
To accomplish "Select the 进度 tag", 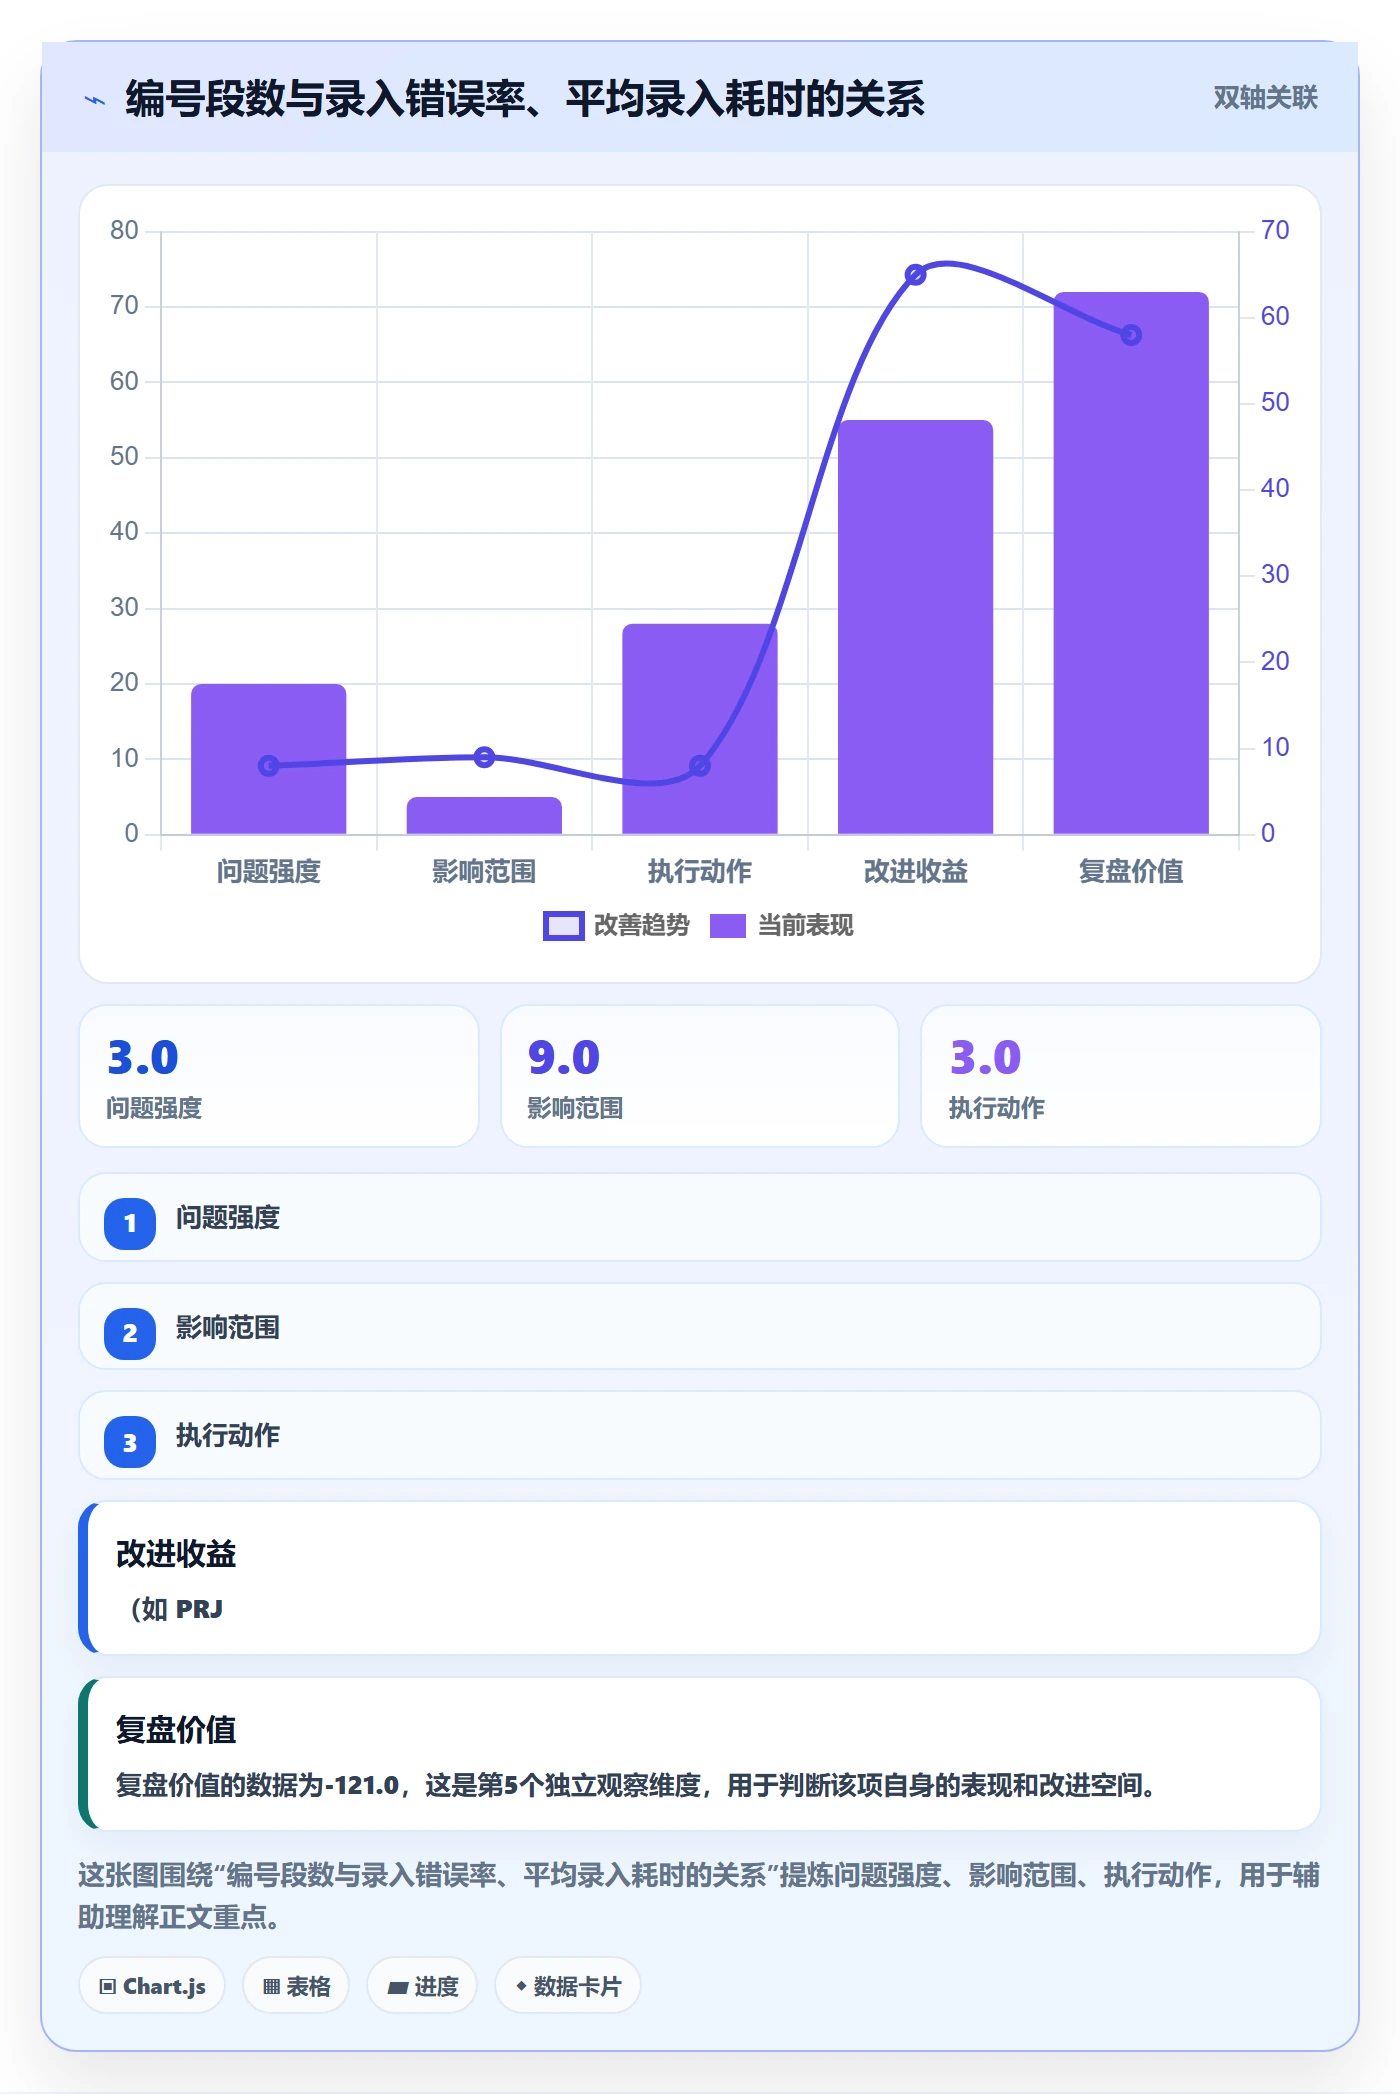I will pos(422,1986).
